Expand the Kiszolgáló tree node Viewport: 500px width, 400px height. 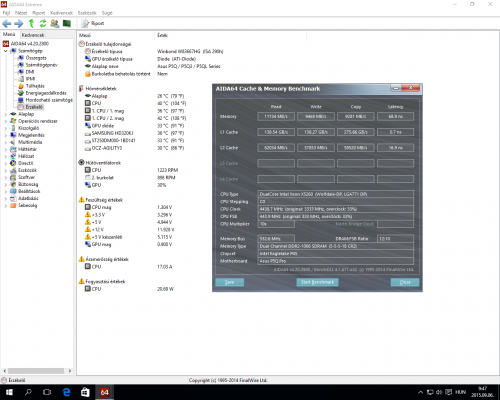(x=6, y=128)
